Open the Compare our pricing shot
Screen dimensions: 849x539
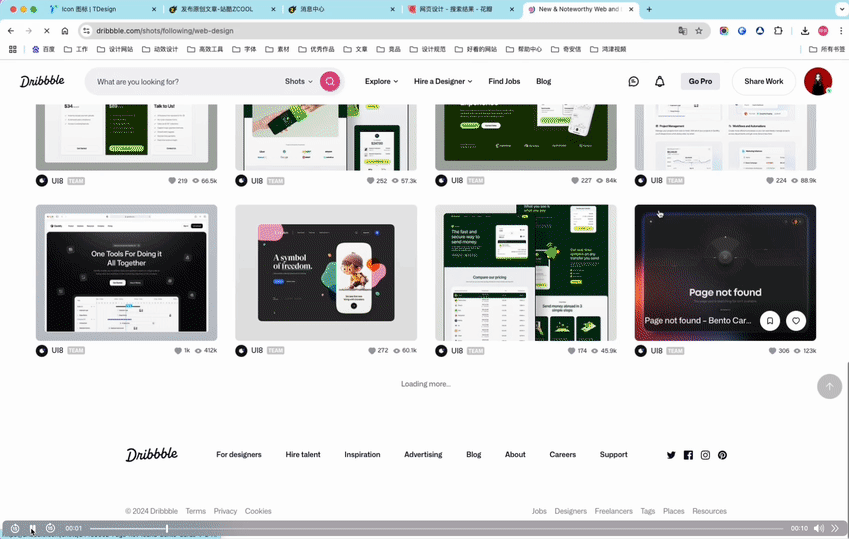(526, 272)
